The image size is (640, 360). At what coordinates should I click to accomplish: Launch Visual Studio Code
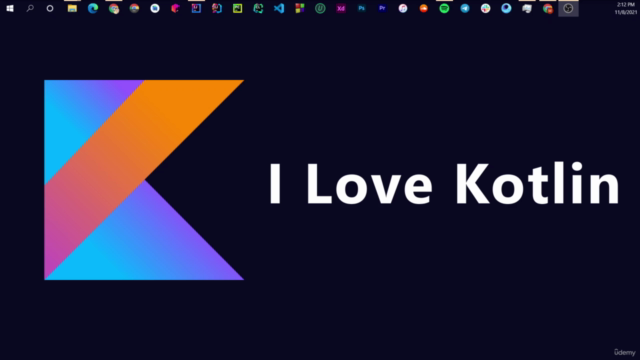pos(279,8)
